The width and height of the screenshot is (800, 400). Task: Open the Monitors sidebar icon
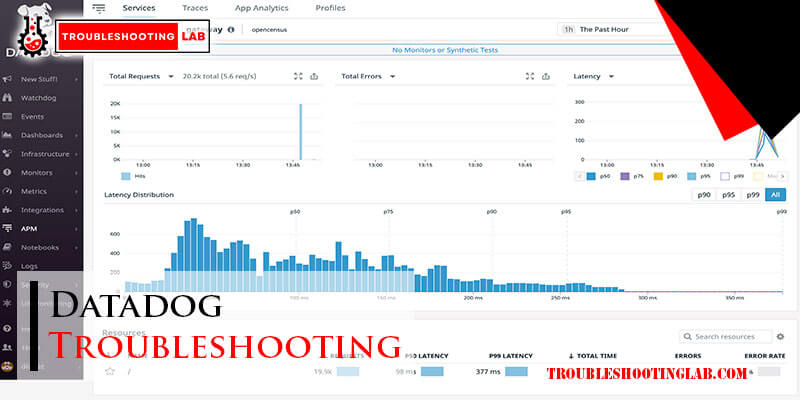[8, 172]
